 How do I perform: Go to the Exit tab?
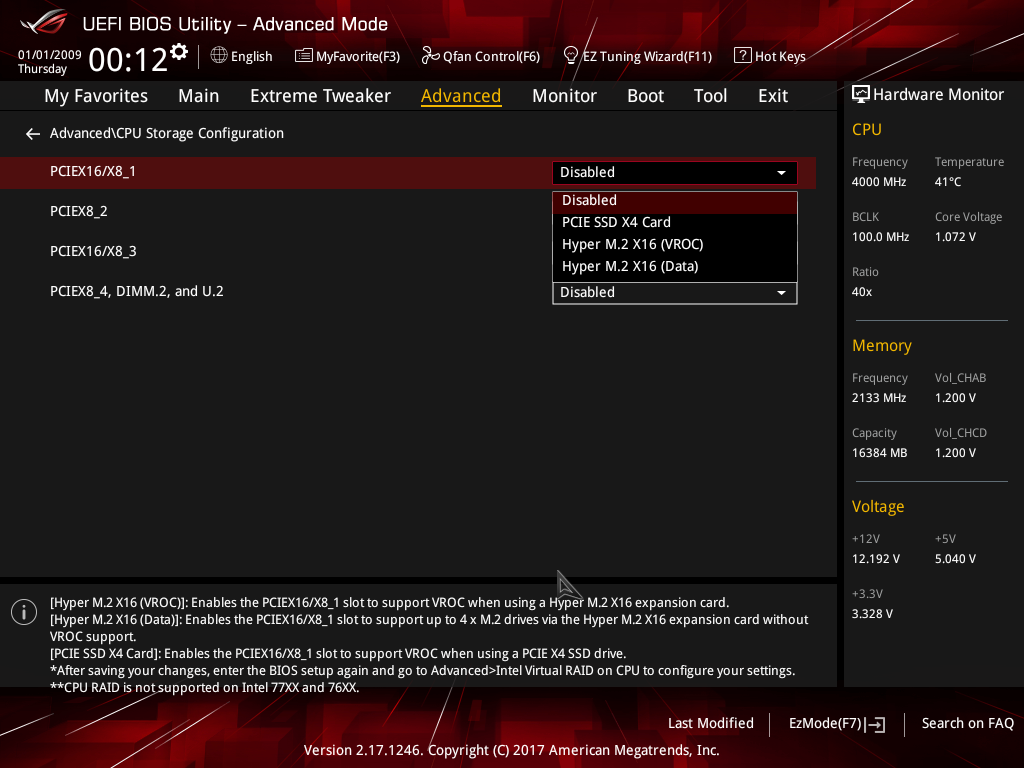click(773, 96)
